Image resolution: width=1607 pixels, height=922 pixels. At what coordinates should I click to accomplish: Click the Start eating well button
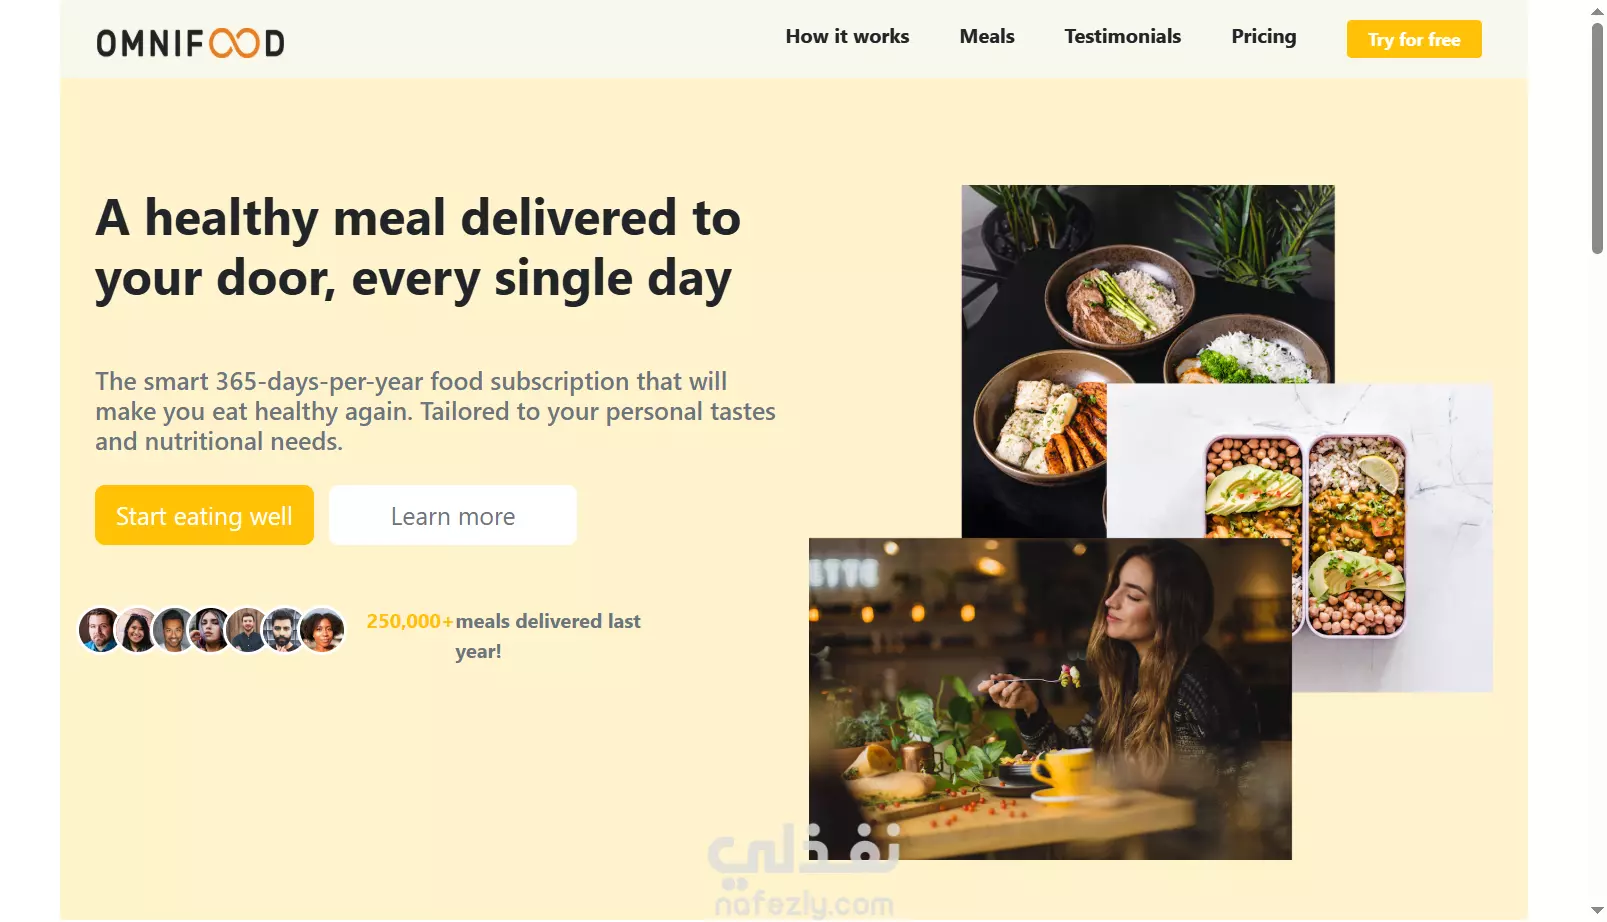(x=204, y=515)
